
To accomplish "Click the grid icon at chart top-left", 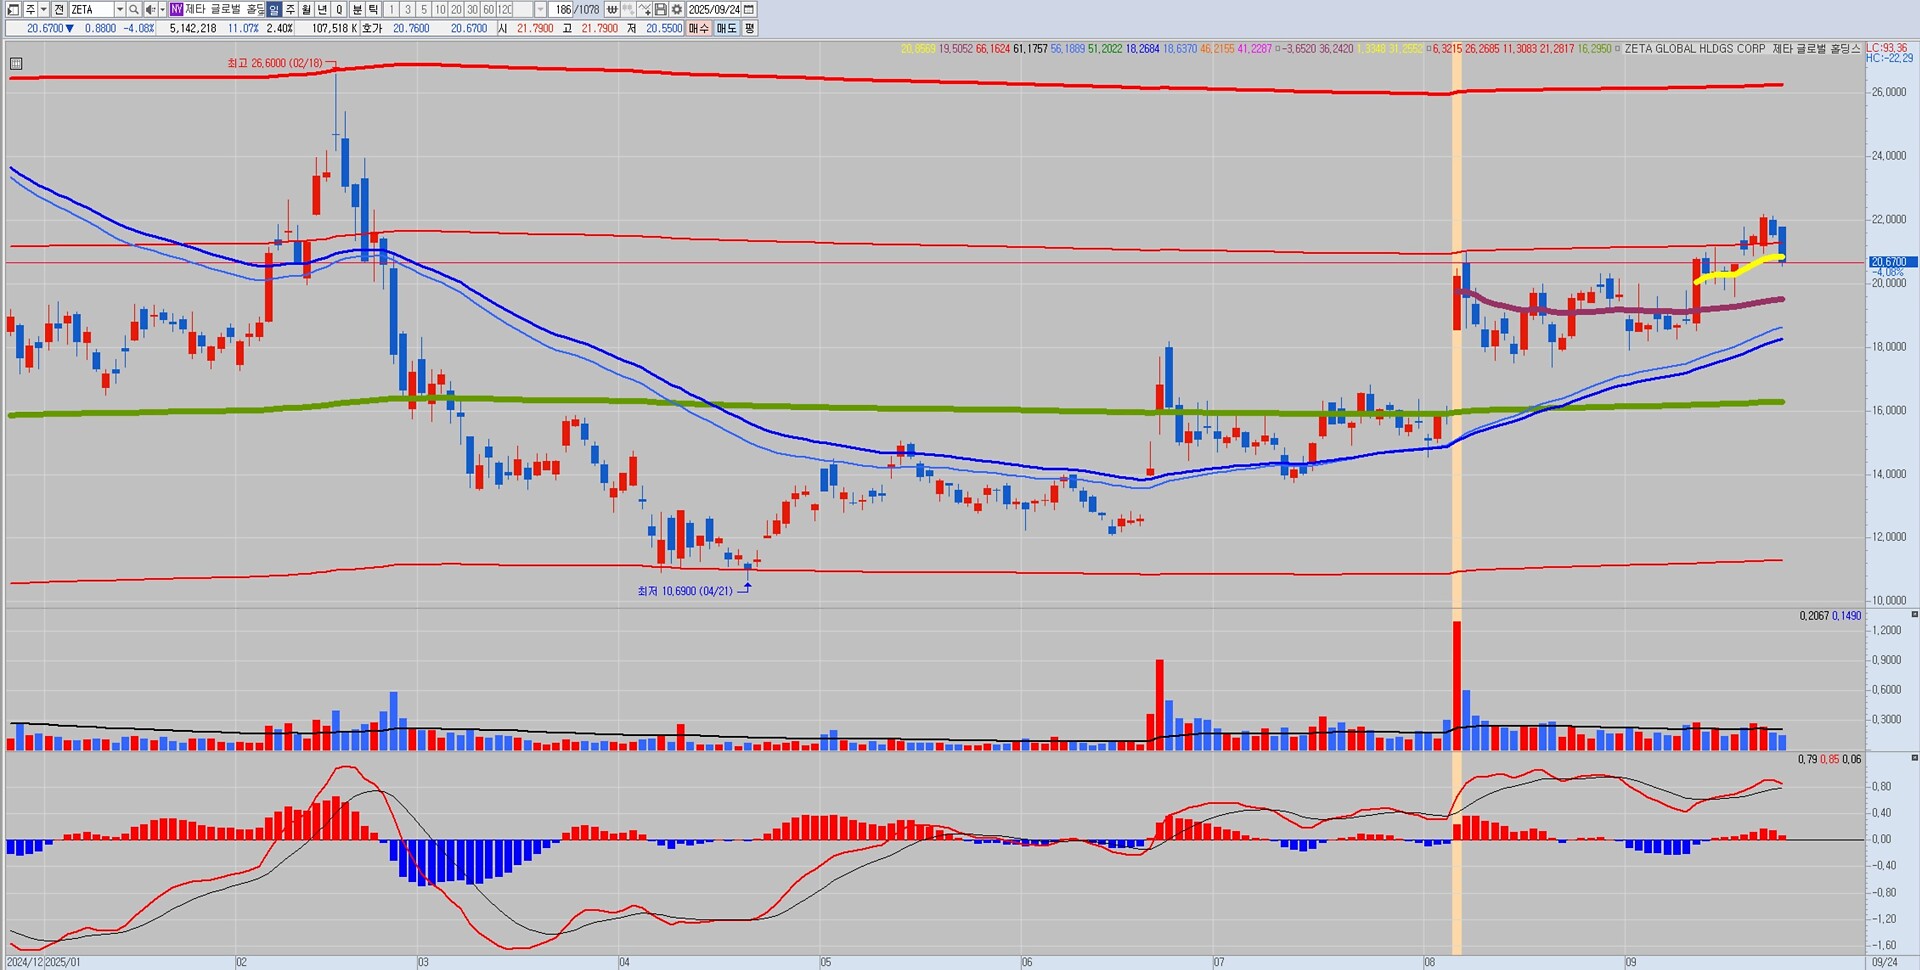I will 15,64.
